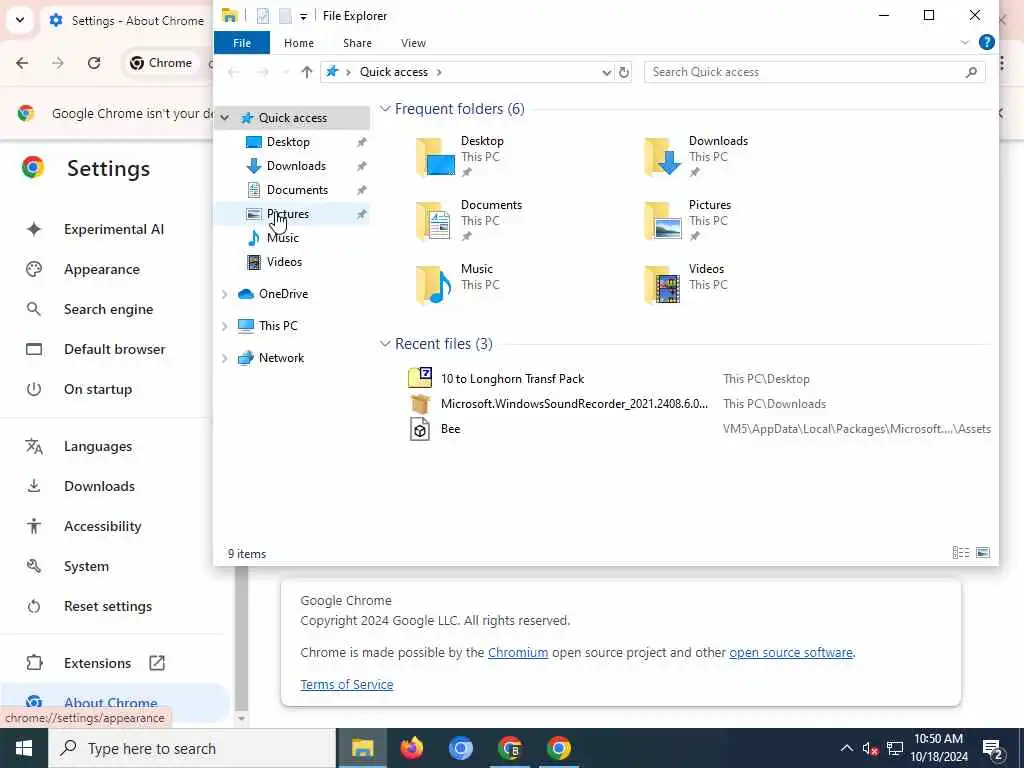
Task: Switch to the View ribbon tab
Action: (413, 43)
